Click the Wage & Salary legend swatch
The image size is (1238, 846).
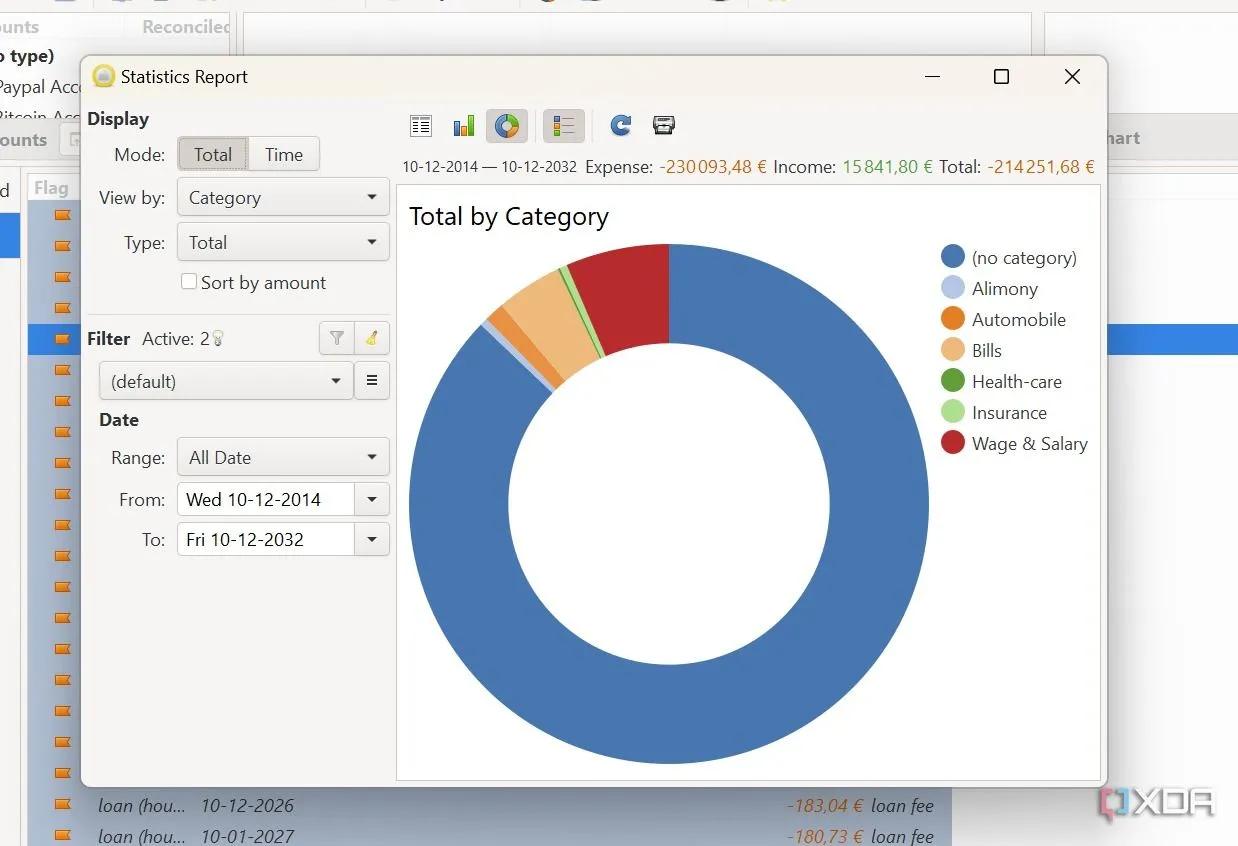(x=953, y=443)
